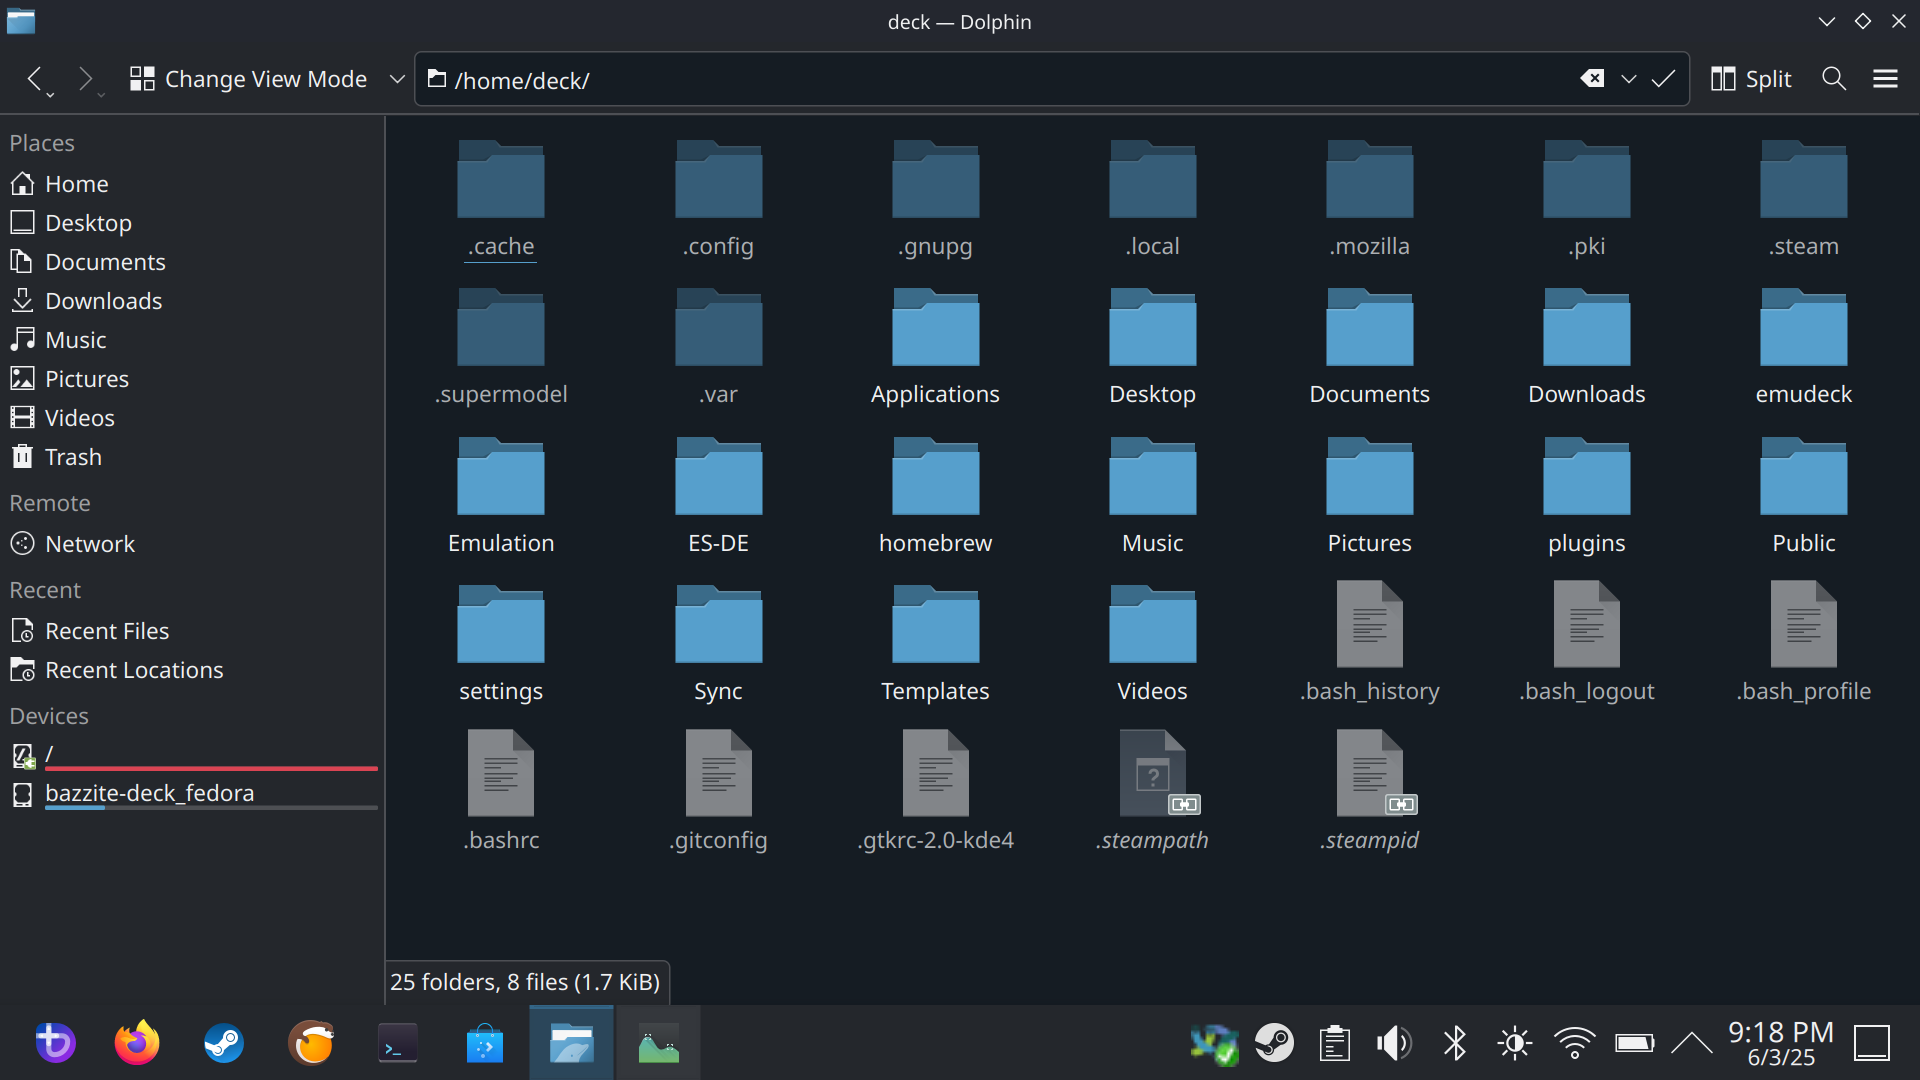Open Recent Files
1920x1080 pixels.
tap(192, 631)
